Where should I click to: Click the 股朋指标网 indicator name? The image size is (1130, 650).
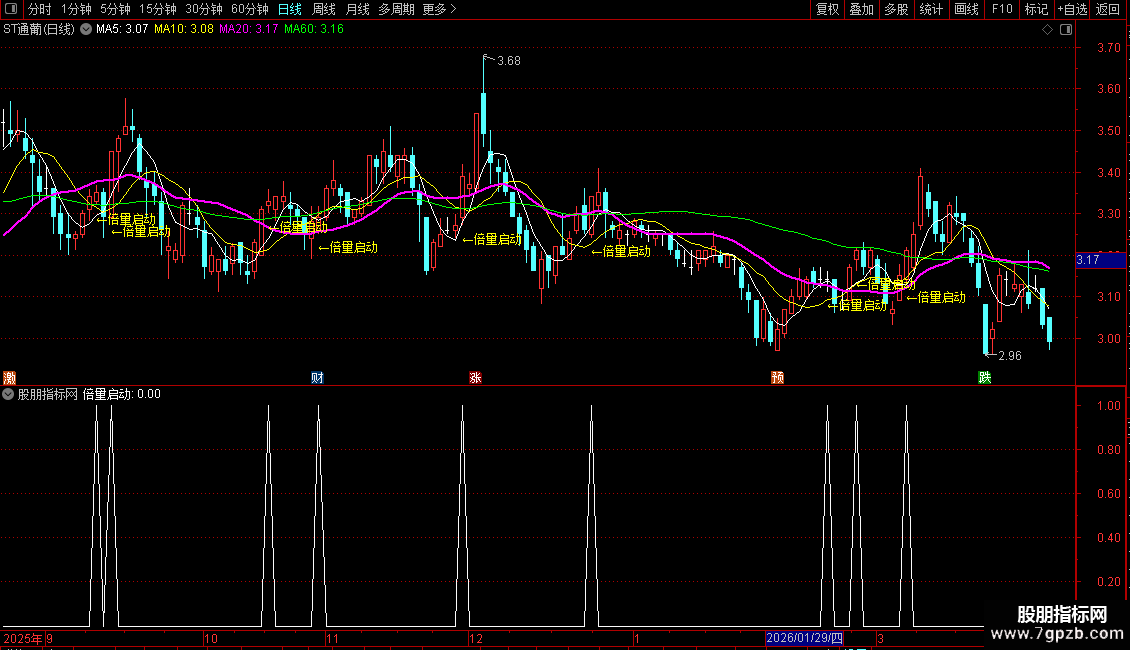point(48,394)
